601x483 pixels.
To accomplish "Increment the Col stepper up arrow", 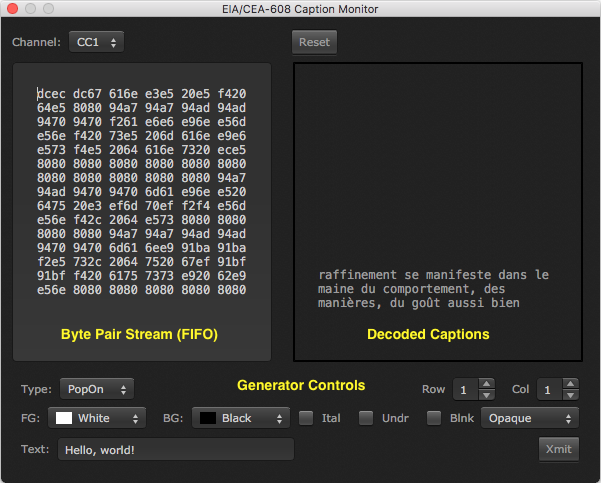I will coord(571,383).
